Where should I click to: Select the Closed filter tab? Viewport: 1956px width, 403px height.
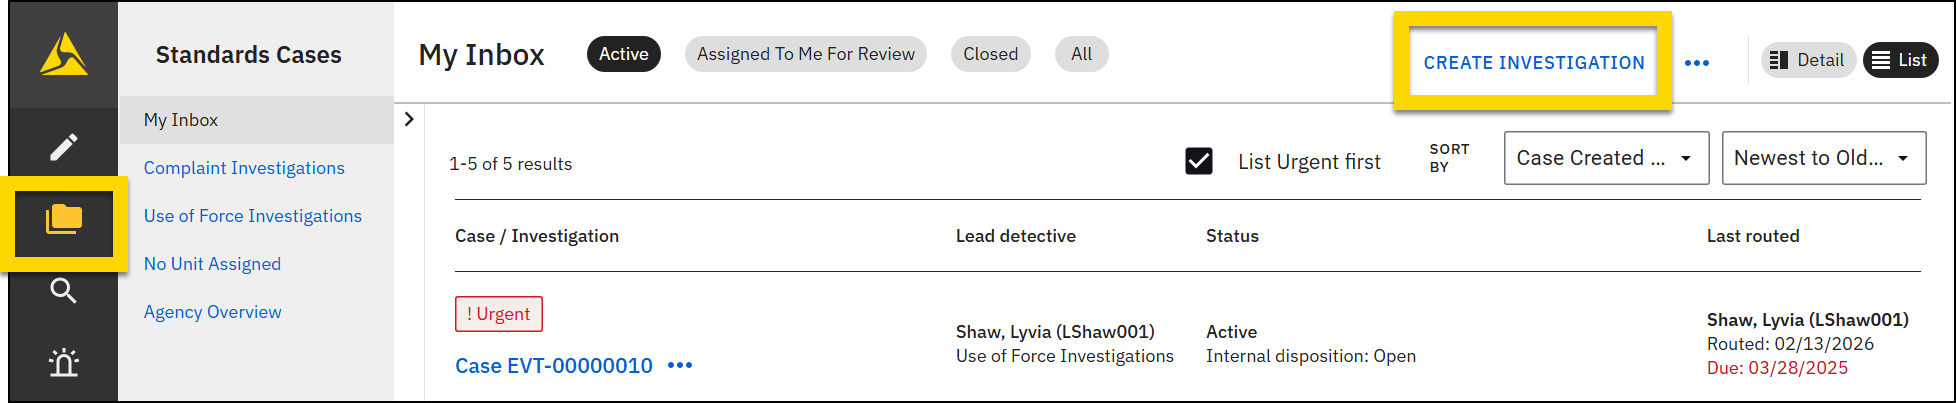click(990, 54)
